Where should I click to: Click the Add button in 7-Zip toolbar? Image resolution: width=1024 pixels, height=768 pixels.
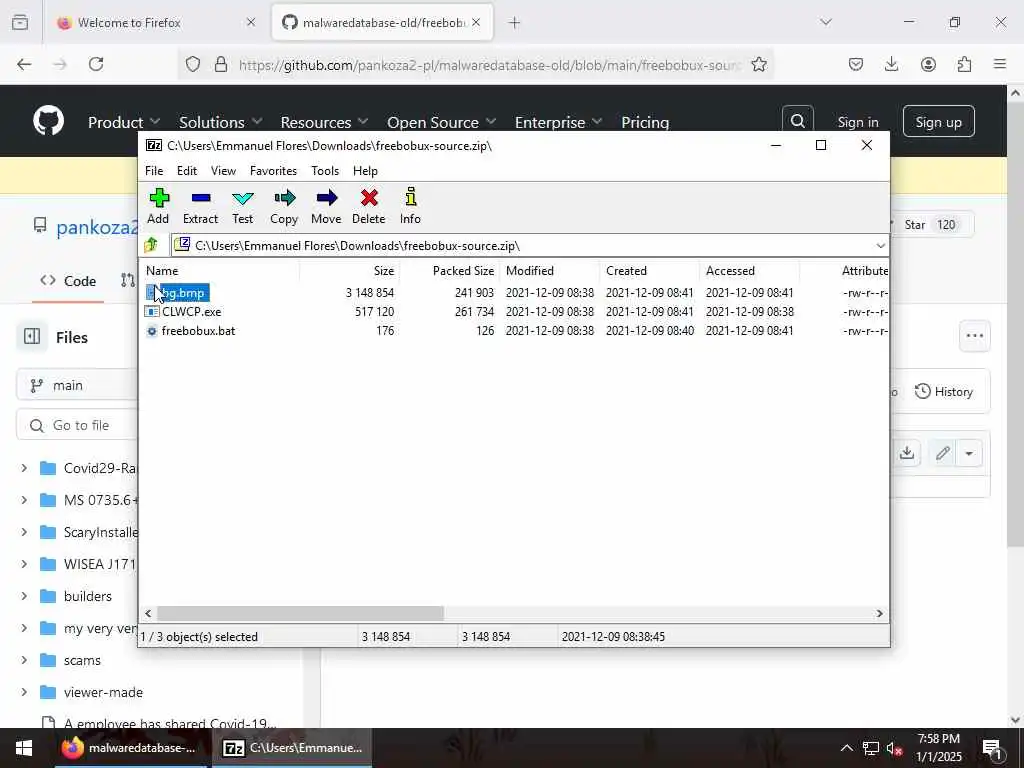(158, 206)
